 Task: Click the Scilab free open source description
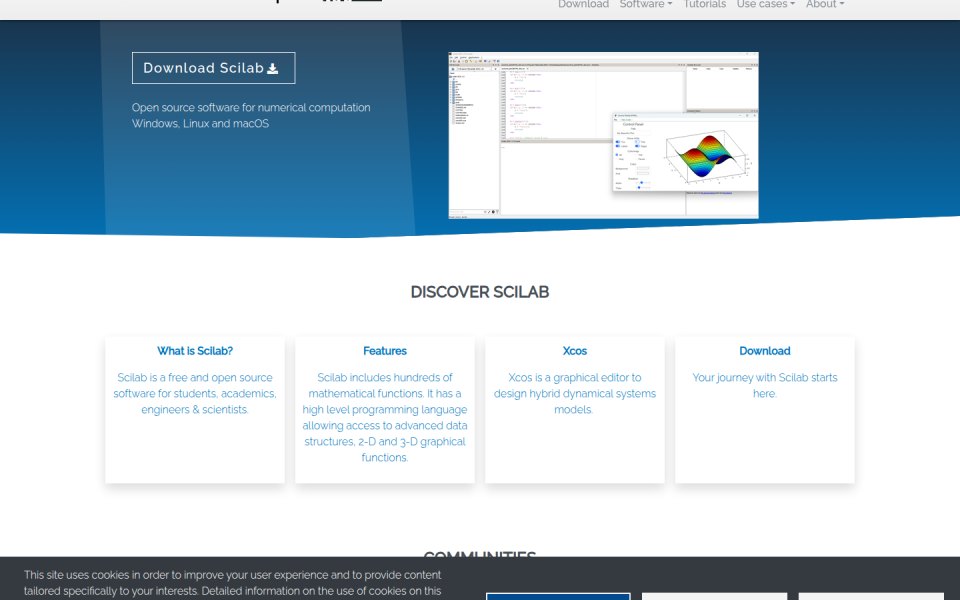pos(195,394)
